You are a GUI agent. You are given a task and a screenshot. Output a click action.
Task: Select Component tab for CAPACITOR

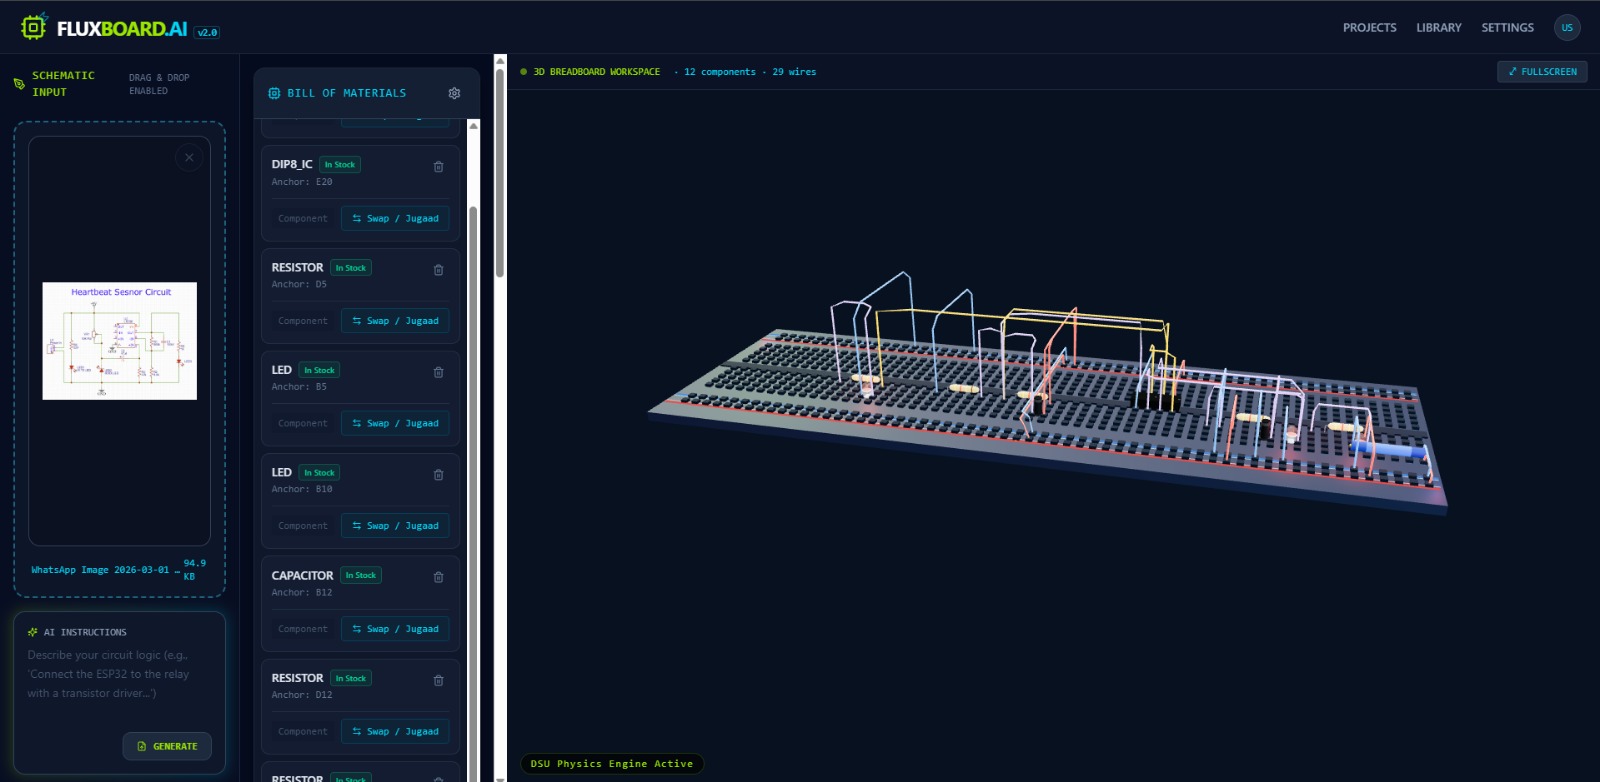coord(303,629)
